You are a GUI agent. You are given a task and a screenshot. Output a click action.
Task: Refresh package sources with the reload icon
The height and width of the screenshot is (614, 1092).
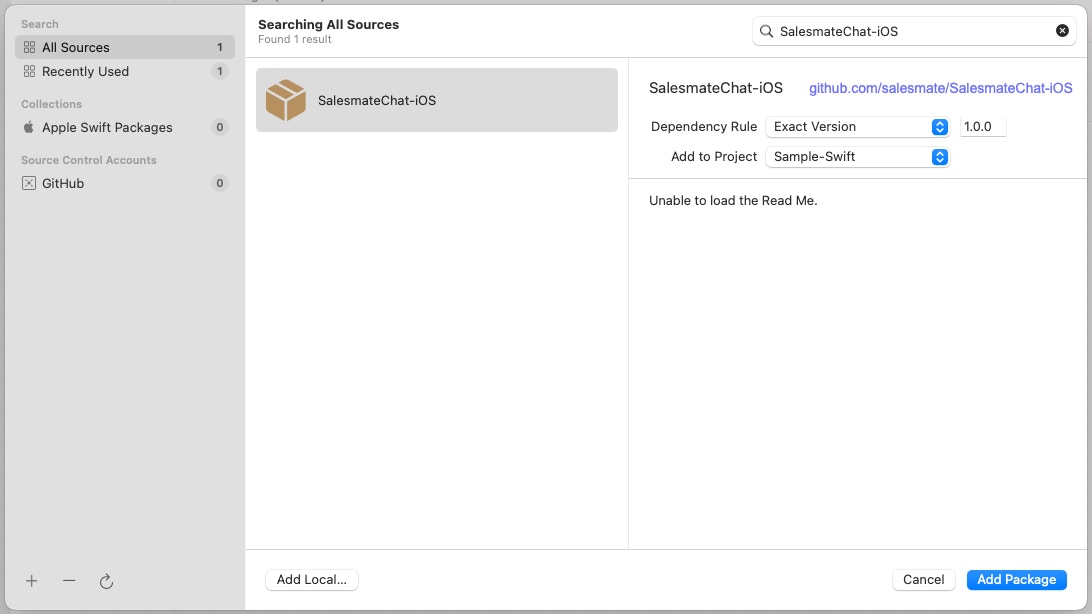[107, 581]
